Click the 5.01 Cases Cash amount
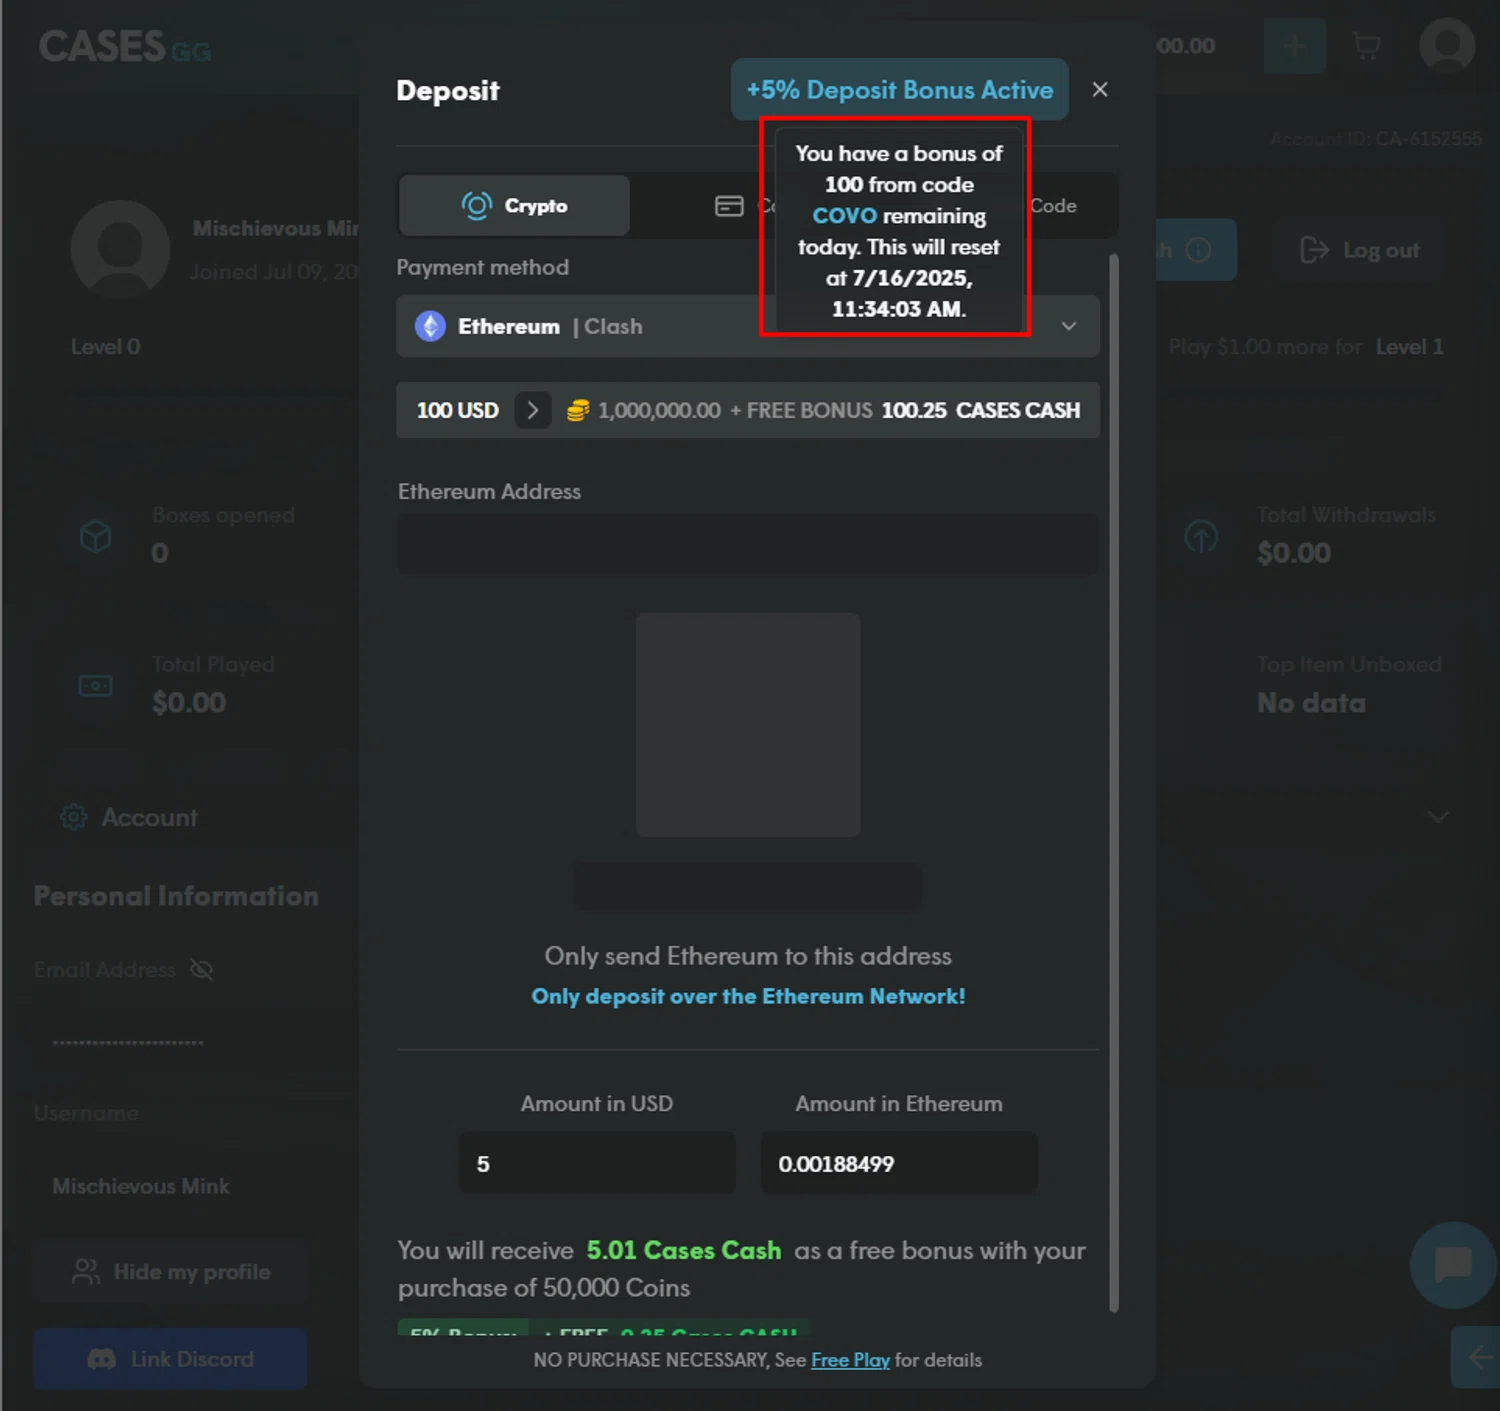 coord(684,1250)
